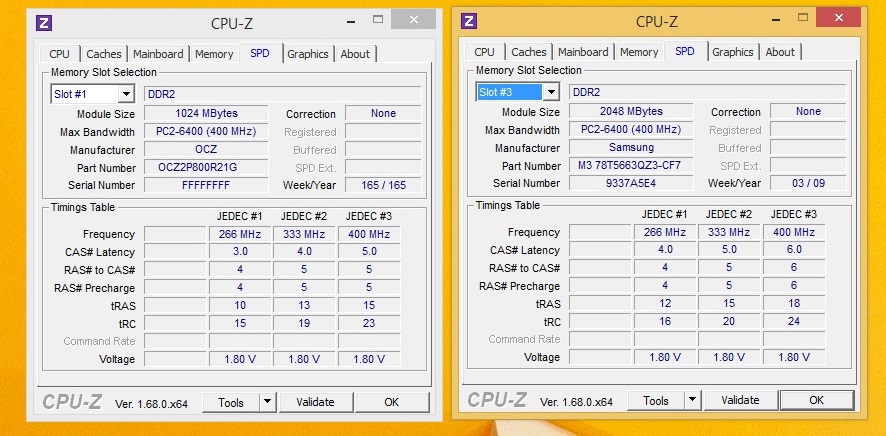Click the Tools button in right window

[655, 400]
